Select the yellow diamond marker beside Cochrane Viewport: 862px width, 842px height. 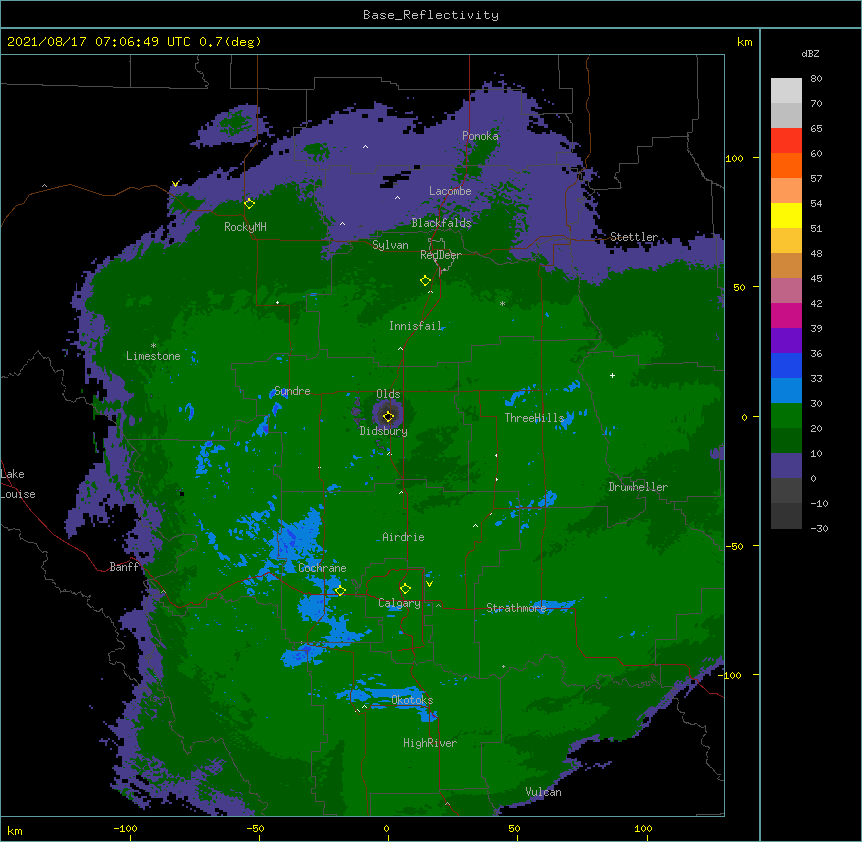pyautogui.click(x=340, y=591)
